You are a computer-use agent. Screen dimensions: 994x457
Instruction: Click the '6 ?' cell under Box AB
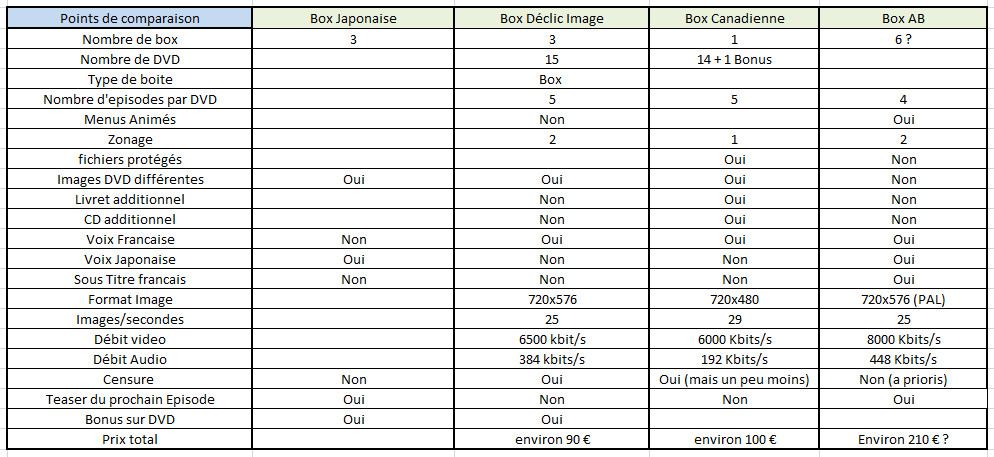903,39
